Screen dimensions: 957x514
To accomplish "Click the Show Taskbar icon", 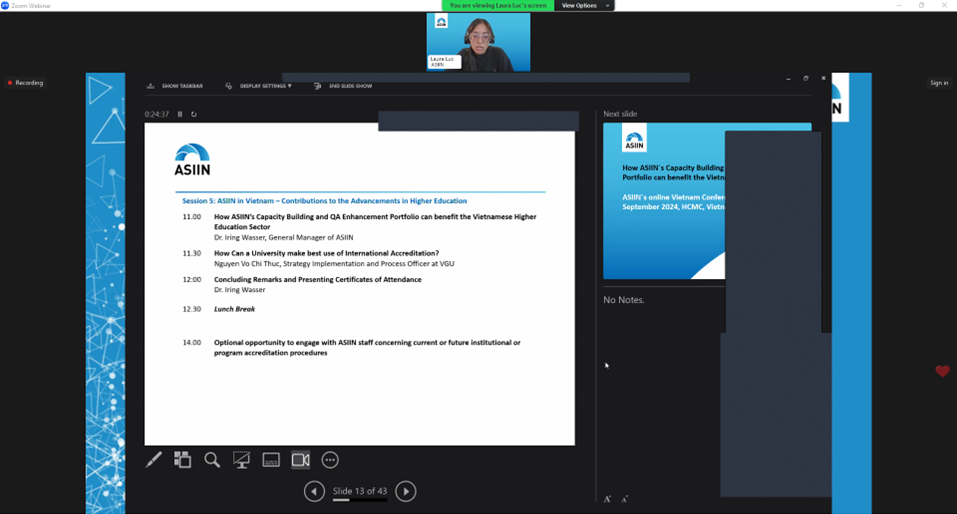I will pos(151,86).
